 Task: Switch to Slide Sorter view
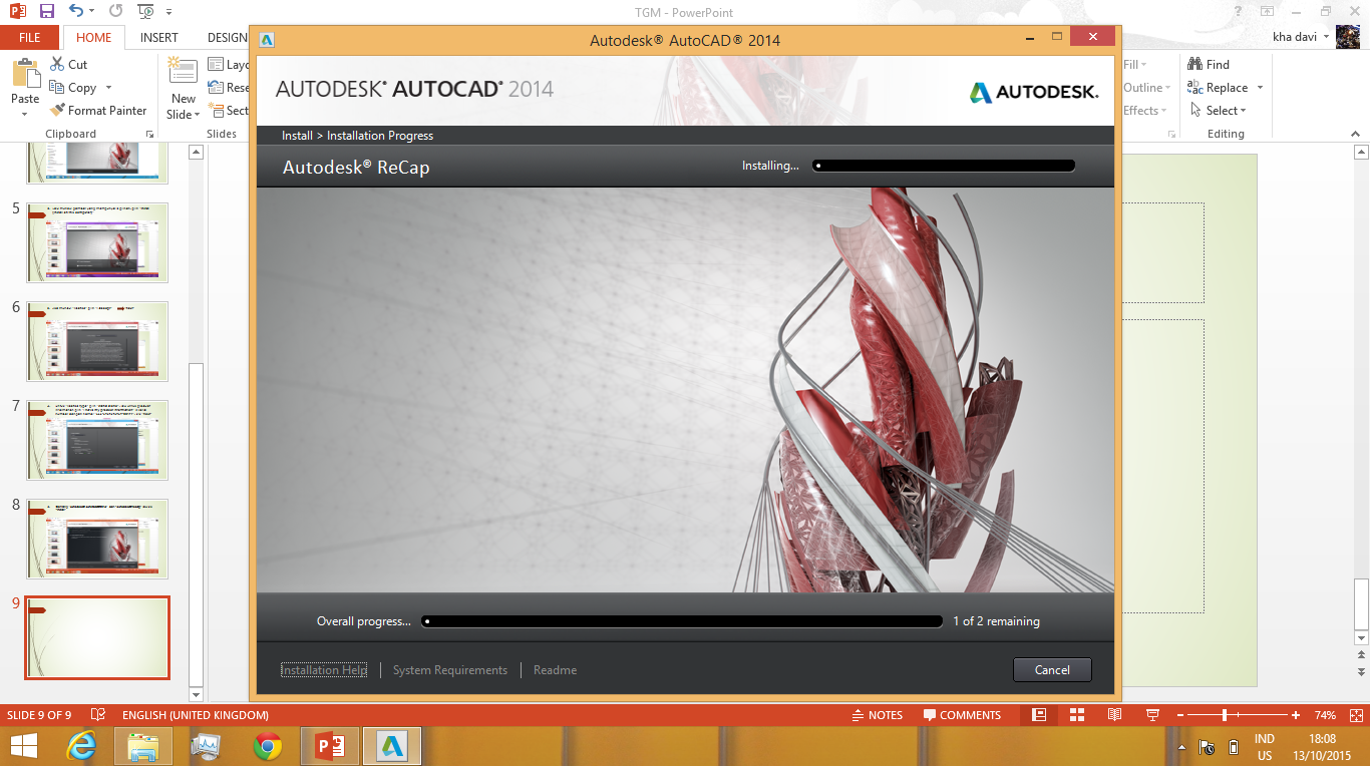1077,715
